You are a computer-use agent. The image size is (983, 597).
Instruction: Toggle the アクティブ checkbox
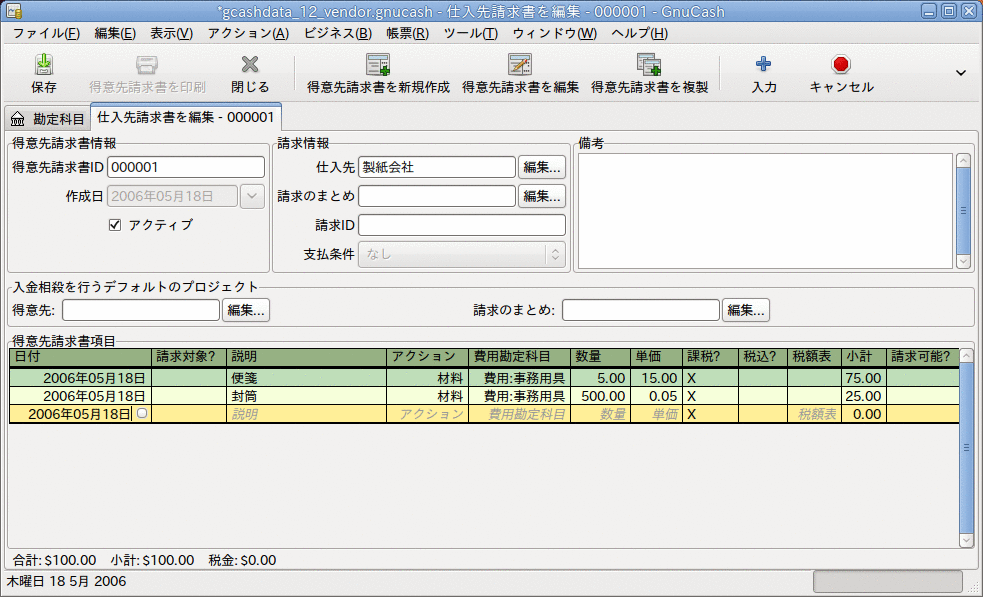(115, 225)
